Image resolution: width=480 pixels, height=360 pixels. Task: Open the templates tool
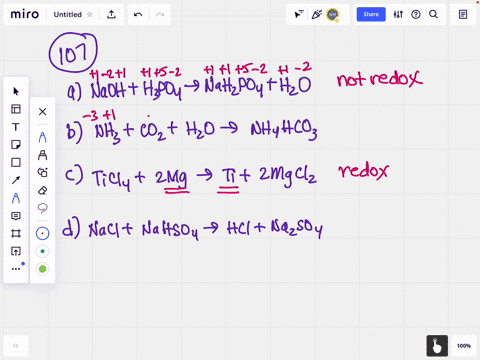click(16, 109)
